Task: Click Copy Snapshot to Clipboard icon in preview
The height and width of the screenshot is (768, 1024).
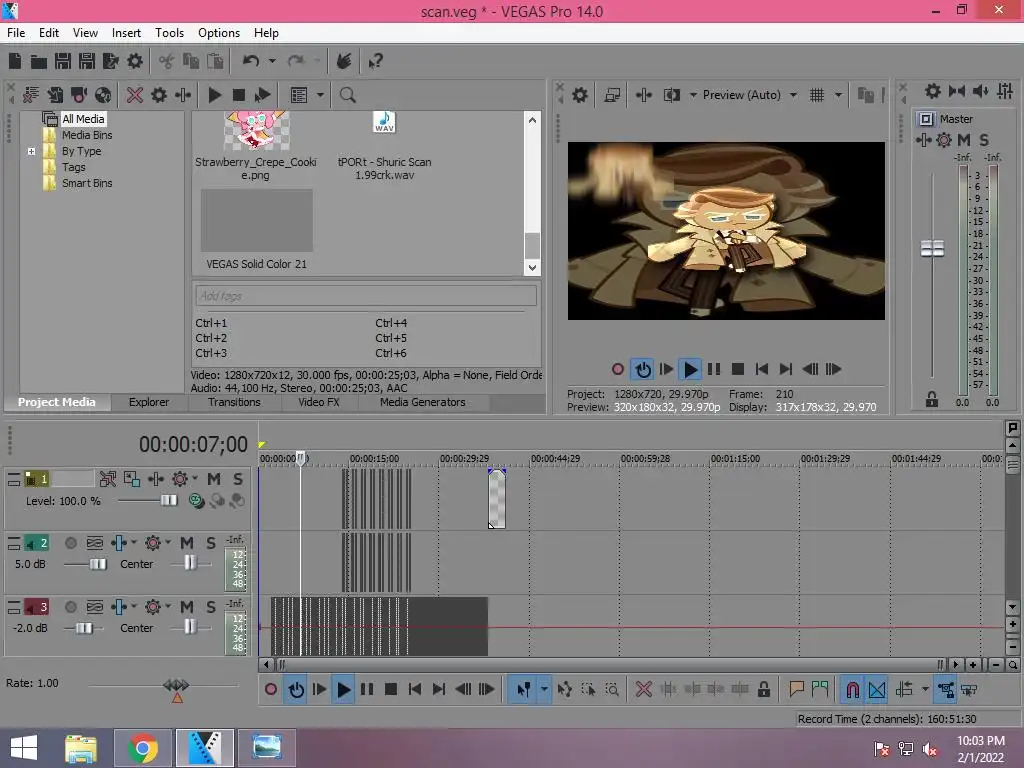Action: point(865,95)
